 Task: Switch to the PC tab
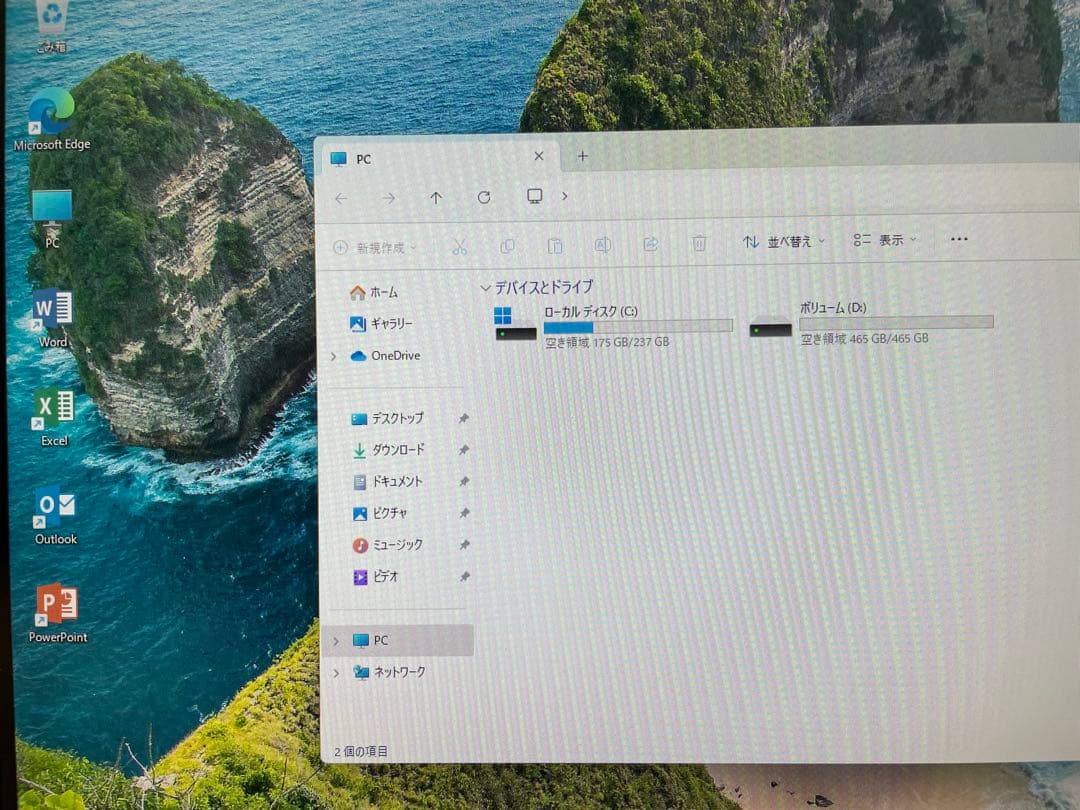pyautogui.click(x=364, y=158)
